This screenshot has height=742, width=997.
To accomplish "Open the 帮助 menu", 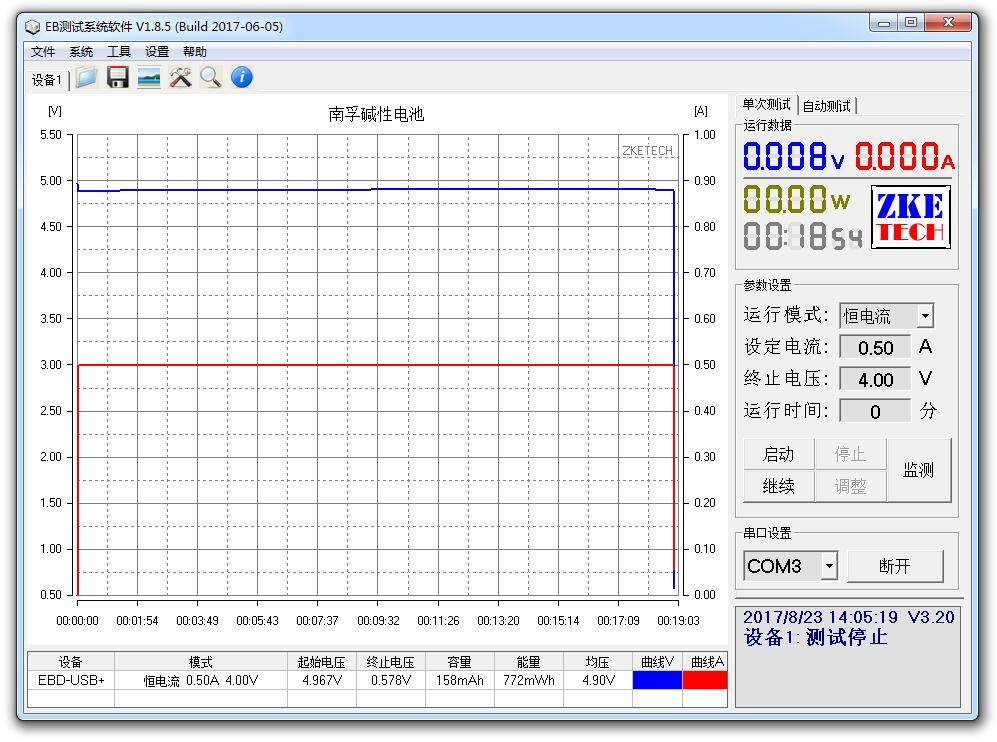I will pyautogui.click(x=195, y=52).
